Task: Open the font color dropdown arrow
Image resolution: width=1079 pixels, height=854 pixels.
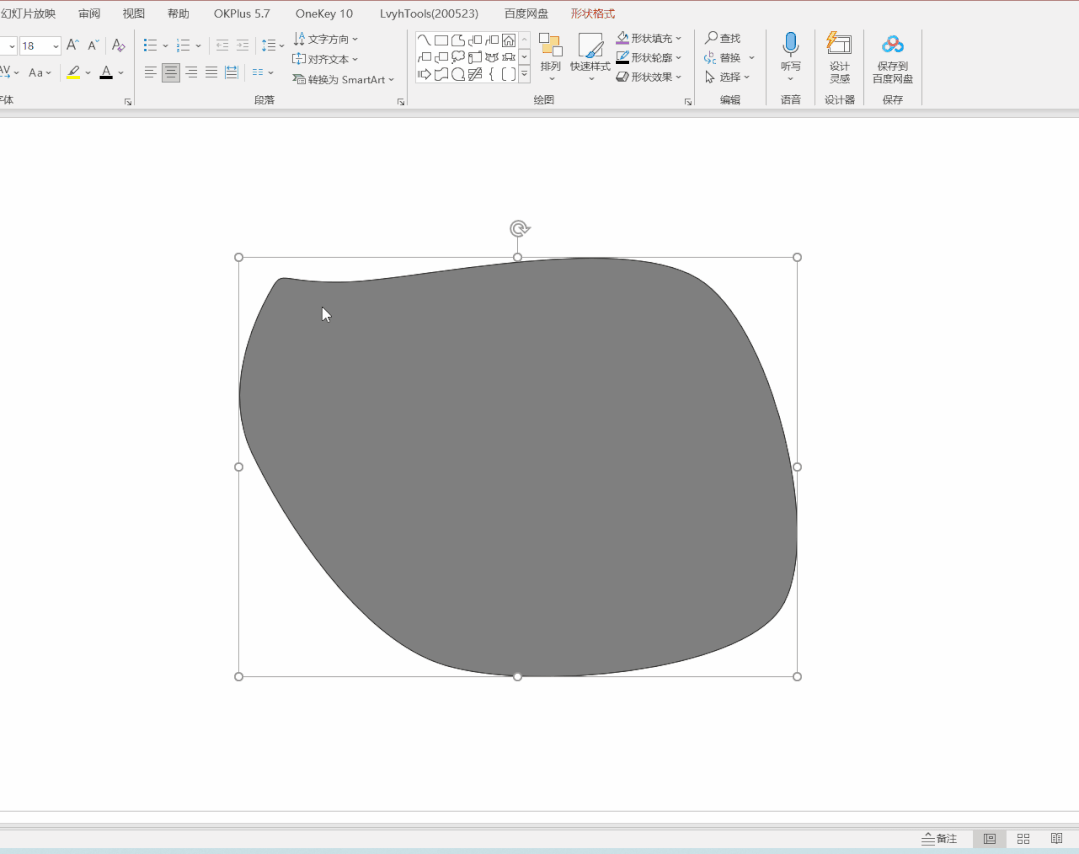Action: [121, 73]
